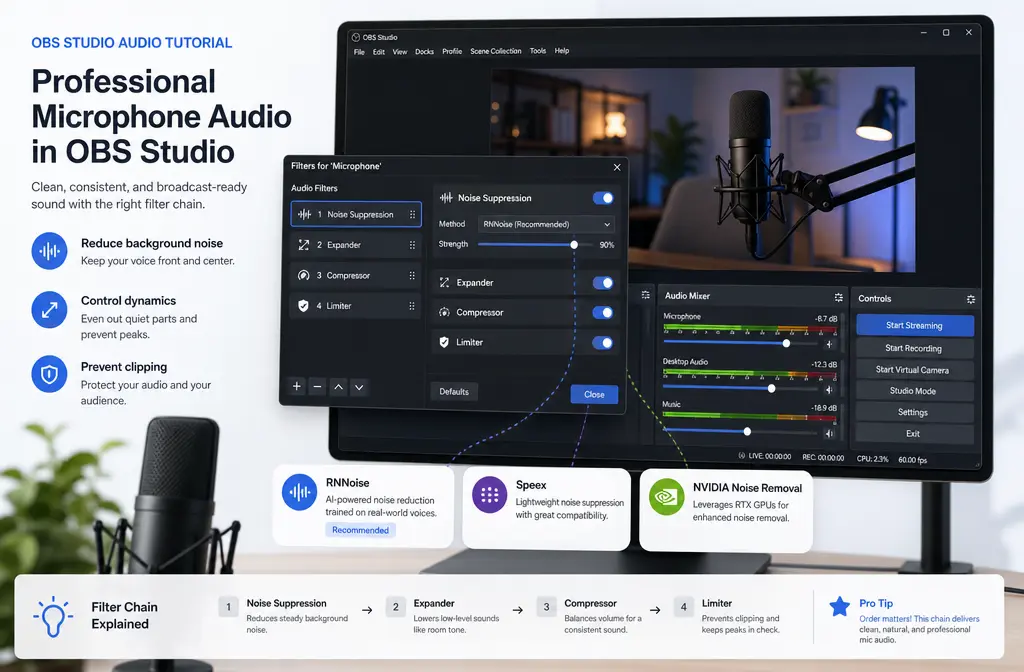Expand the Compressor properties section
The height and width of the screenshot is (672, 1024).
point(524,312)
